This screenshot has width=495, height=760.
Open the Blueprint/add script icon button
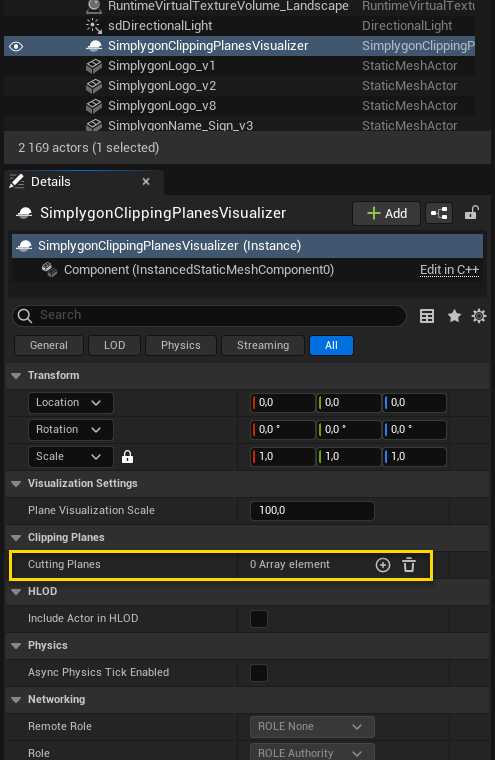(439, 213)
